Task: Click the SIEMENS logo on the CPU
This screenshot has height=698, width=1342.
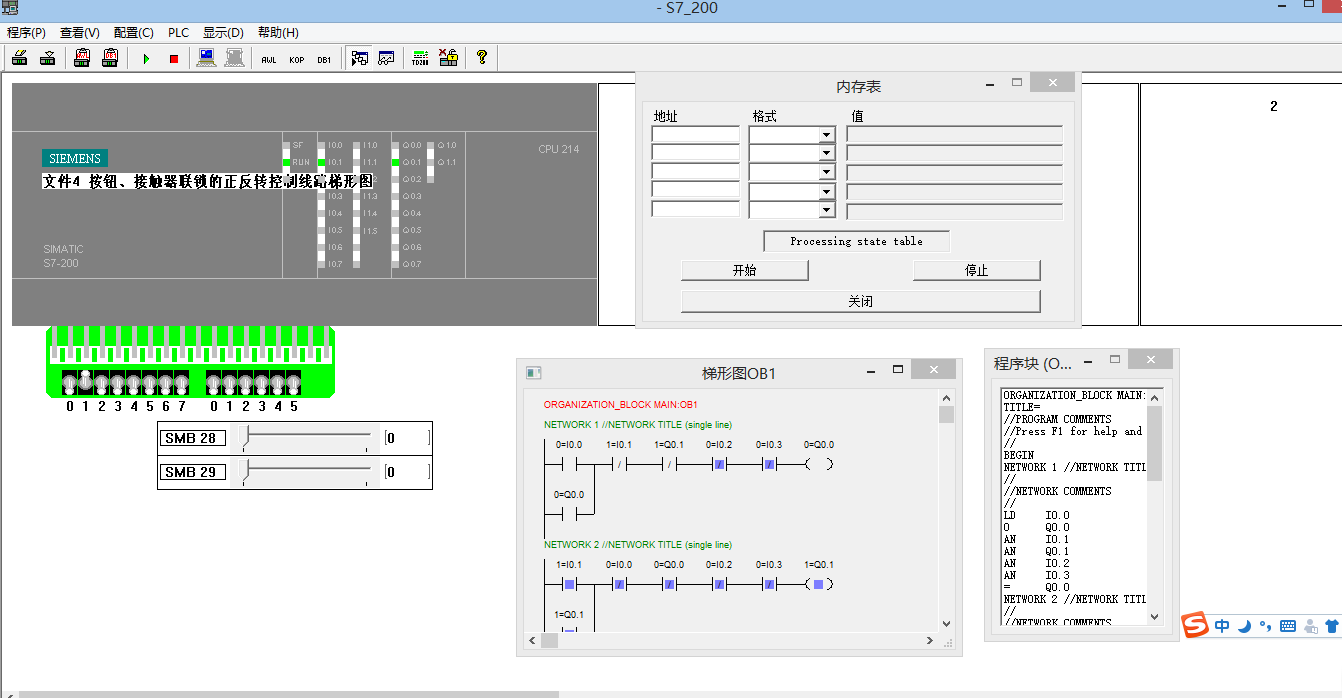Action: click(75, 159)
